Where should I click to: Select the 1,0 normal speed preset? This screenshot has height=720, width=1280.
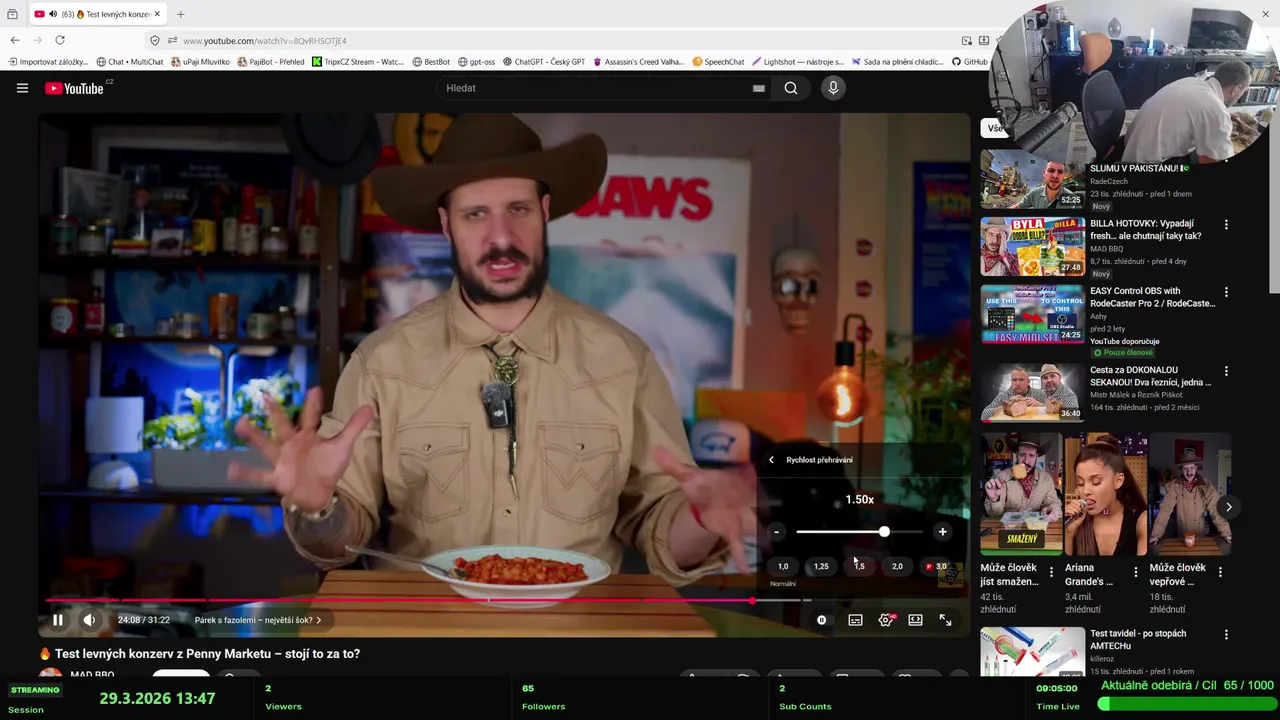[x=783, y=566]
